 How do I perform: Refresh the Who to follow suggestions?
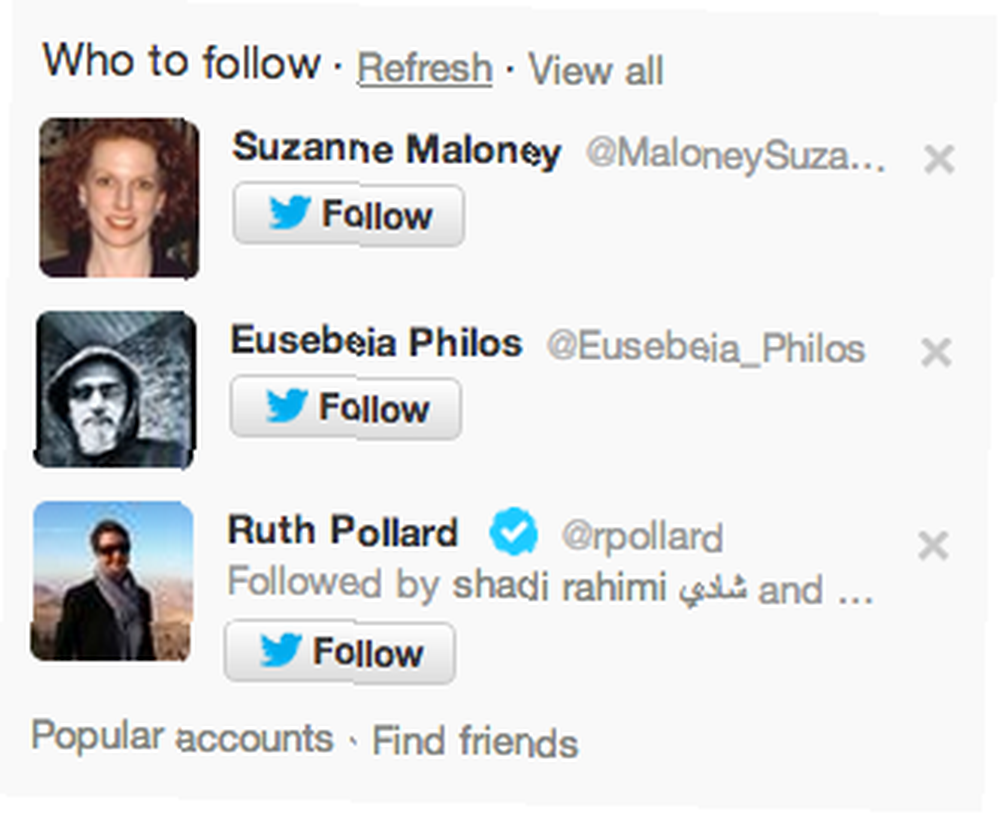point(424,68)
